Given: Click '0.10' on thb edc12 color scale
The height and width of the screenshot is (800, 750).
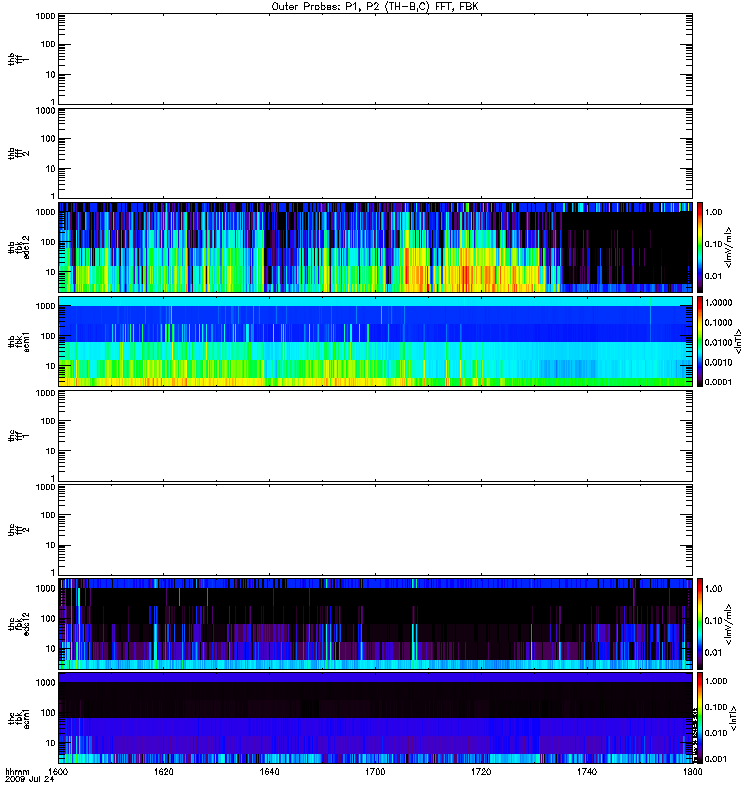Looking at the screenshot, I should tap(713, 244).
